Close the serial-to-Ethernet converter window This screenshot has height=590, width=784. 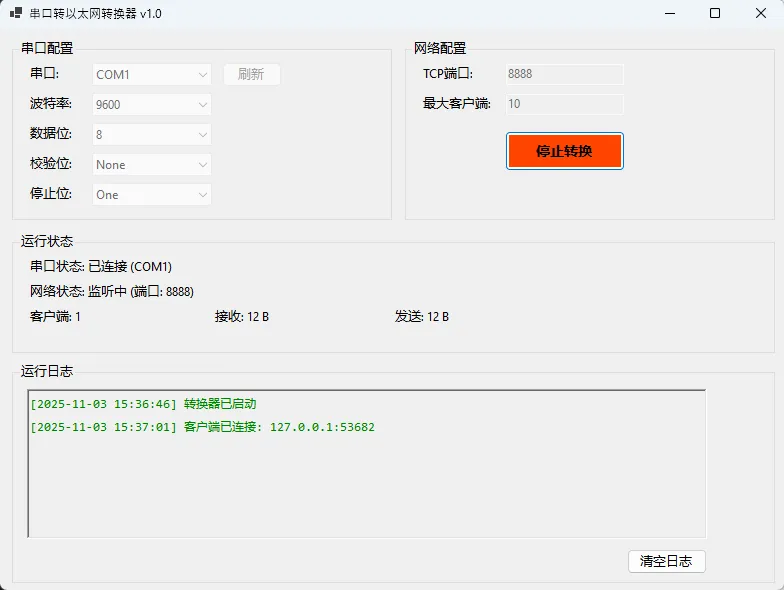pos(760,14)
